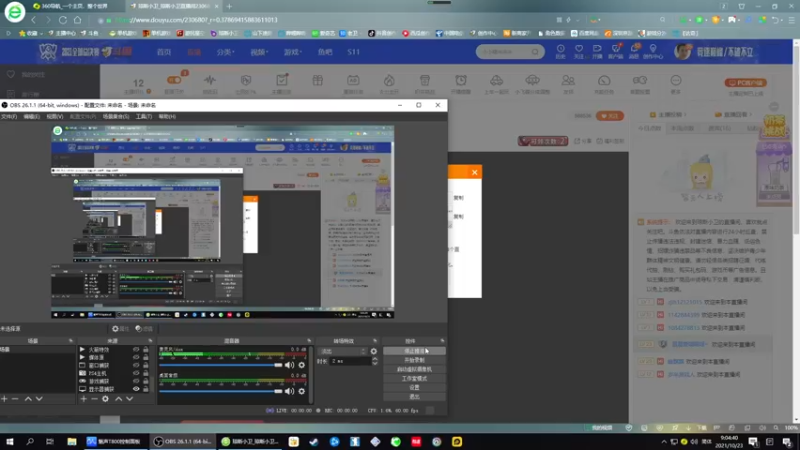Open the gift box icon in streamer toolbar
Viewport: 800px width, 450px height.
[x=317, y=81]
